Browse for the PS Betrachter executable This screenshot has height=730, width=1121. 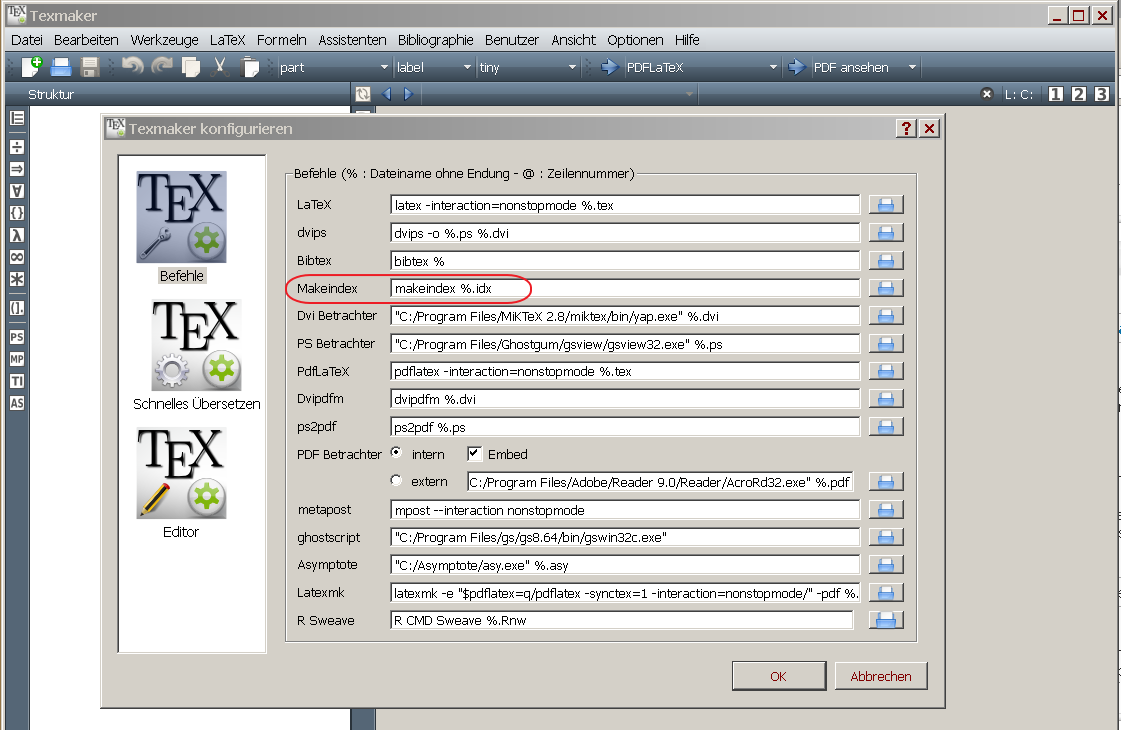886,344
